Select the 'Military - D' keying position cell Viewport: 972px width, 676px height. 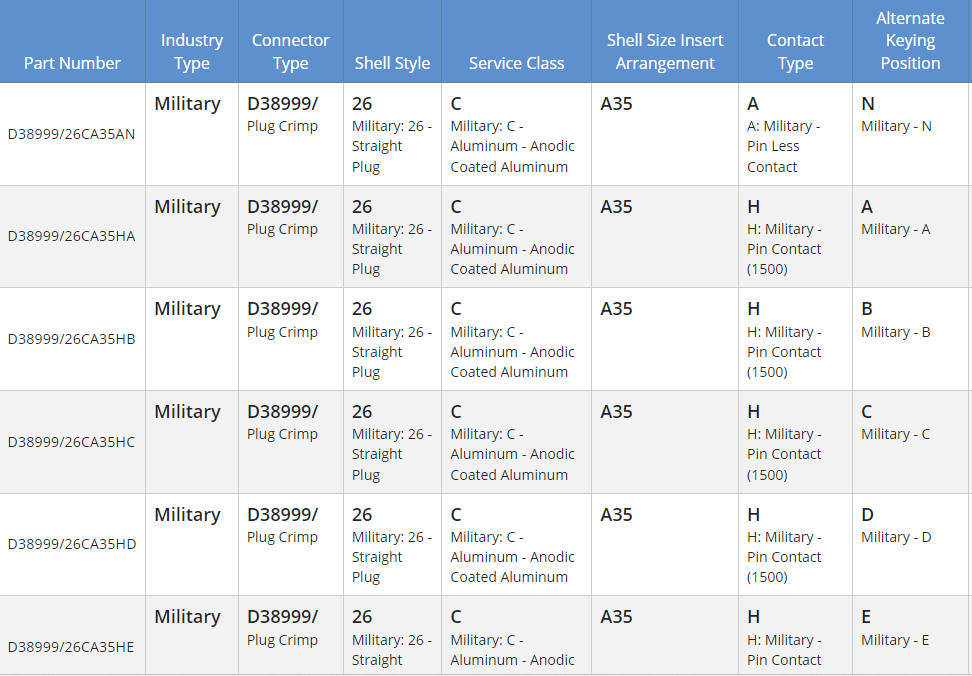[896, 536]
